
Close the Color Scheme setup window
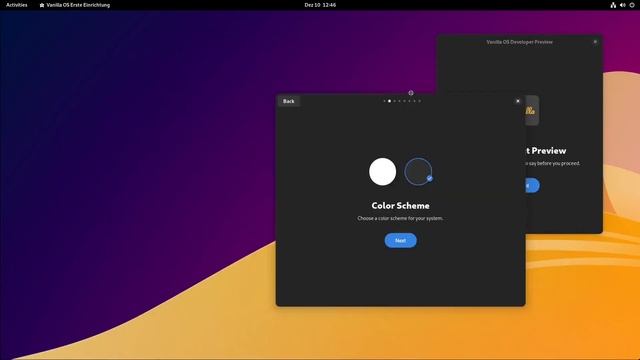(x=518, y=101)
